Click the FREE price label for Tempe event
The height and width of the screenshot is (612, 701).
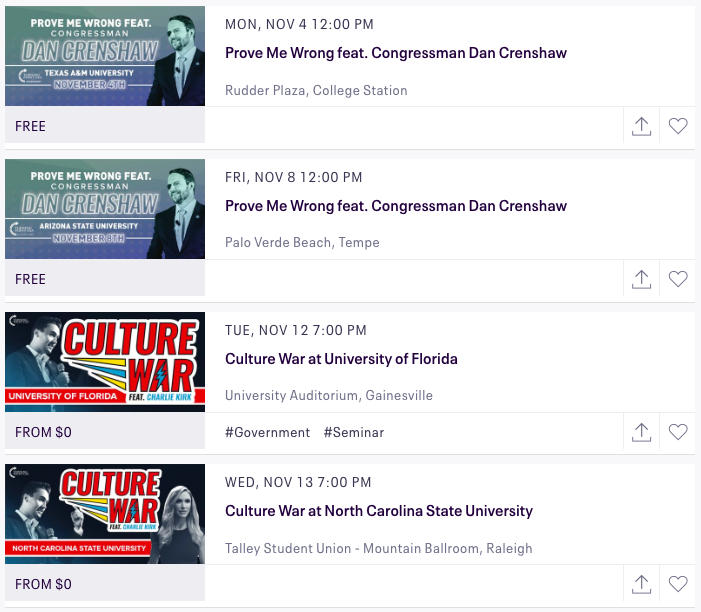(31, 279)
